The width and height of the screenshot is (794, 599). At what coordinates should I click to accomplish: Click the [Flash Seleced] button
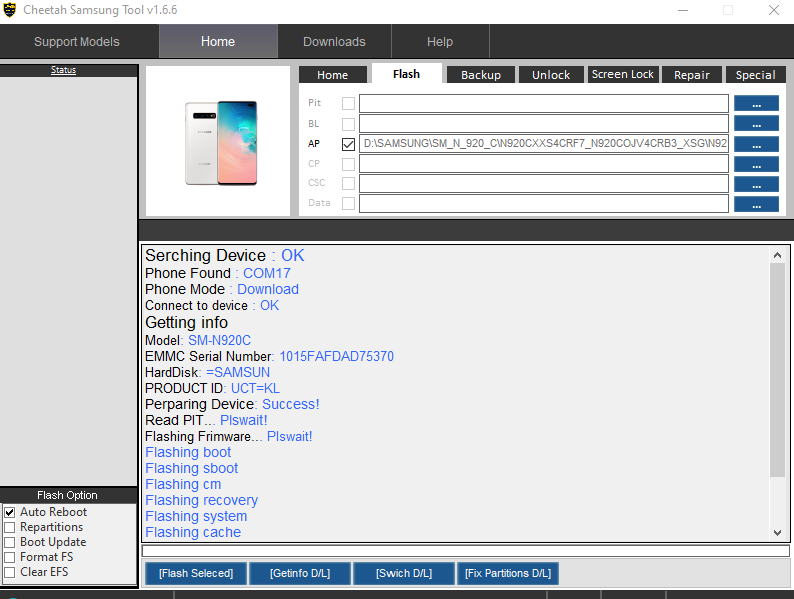coord(196,573)
